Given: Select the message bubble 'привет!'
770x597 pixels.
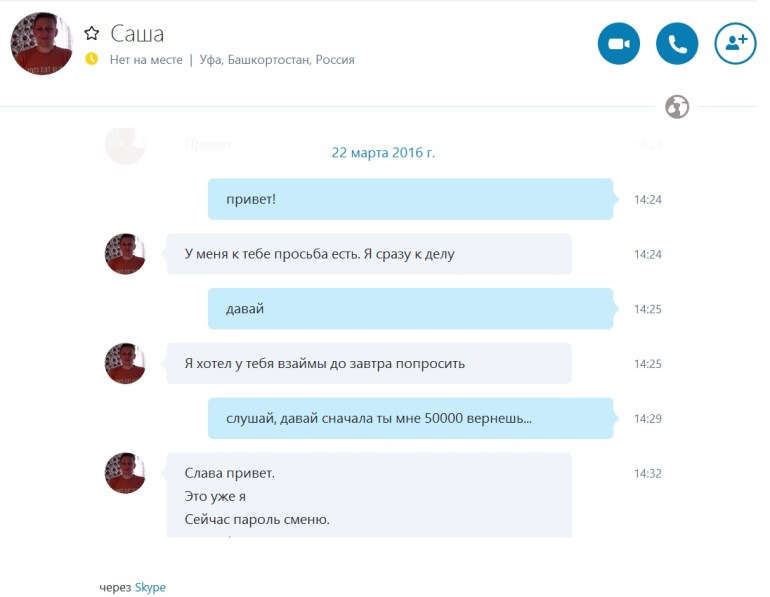Looking at the screenshot, I should click(x=411, y=199).
